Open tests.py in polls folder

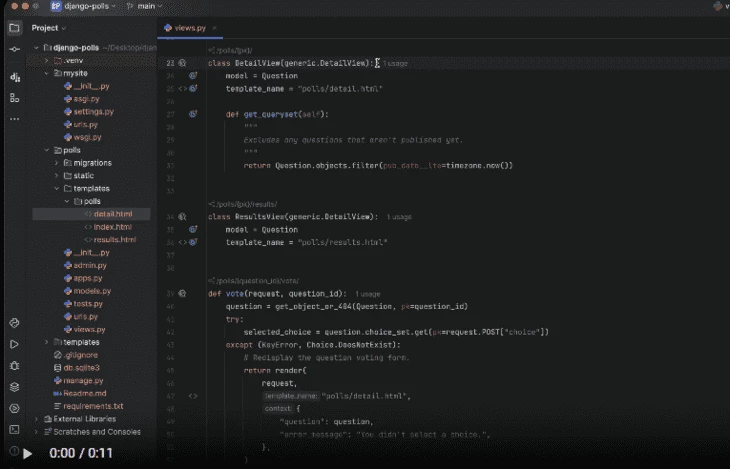[x=83, y=304]
